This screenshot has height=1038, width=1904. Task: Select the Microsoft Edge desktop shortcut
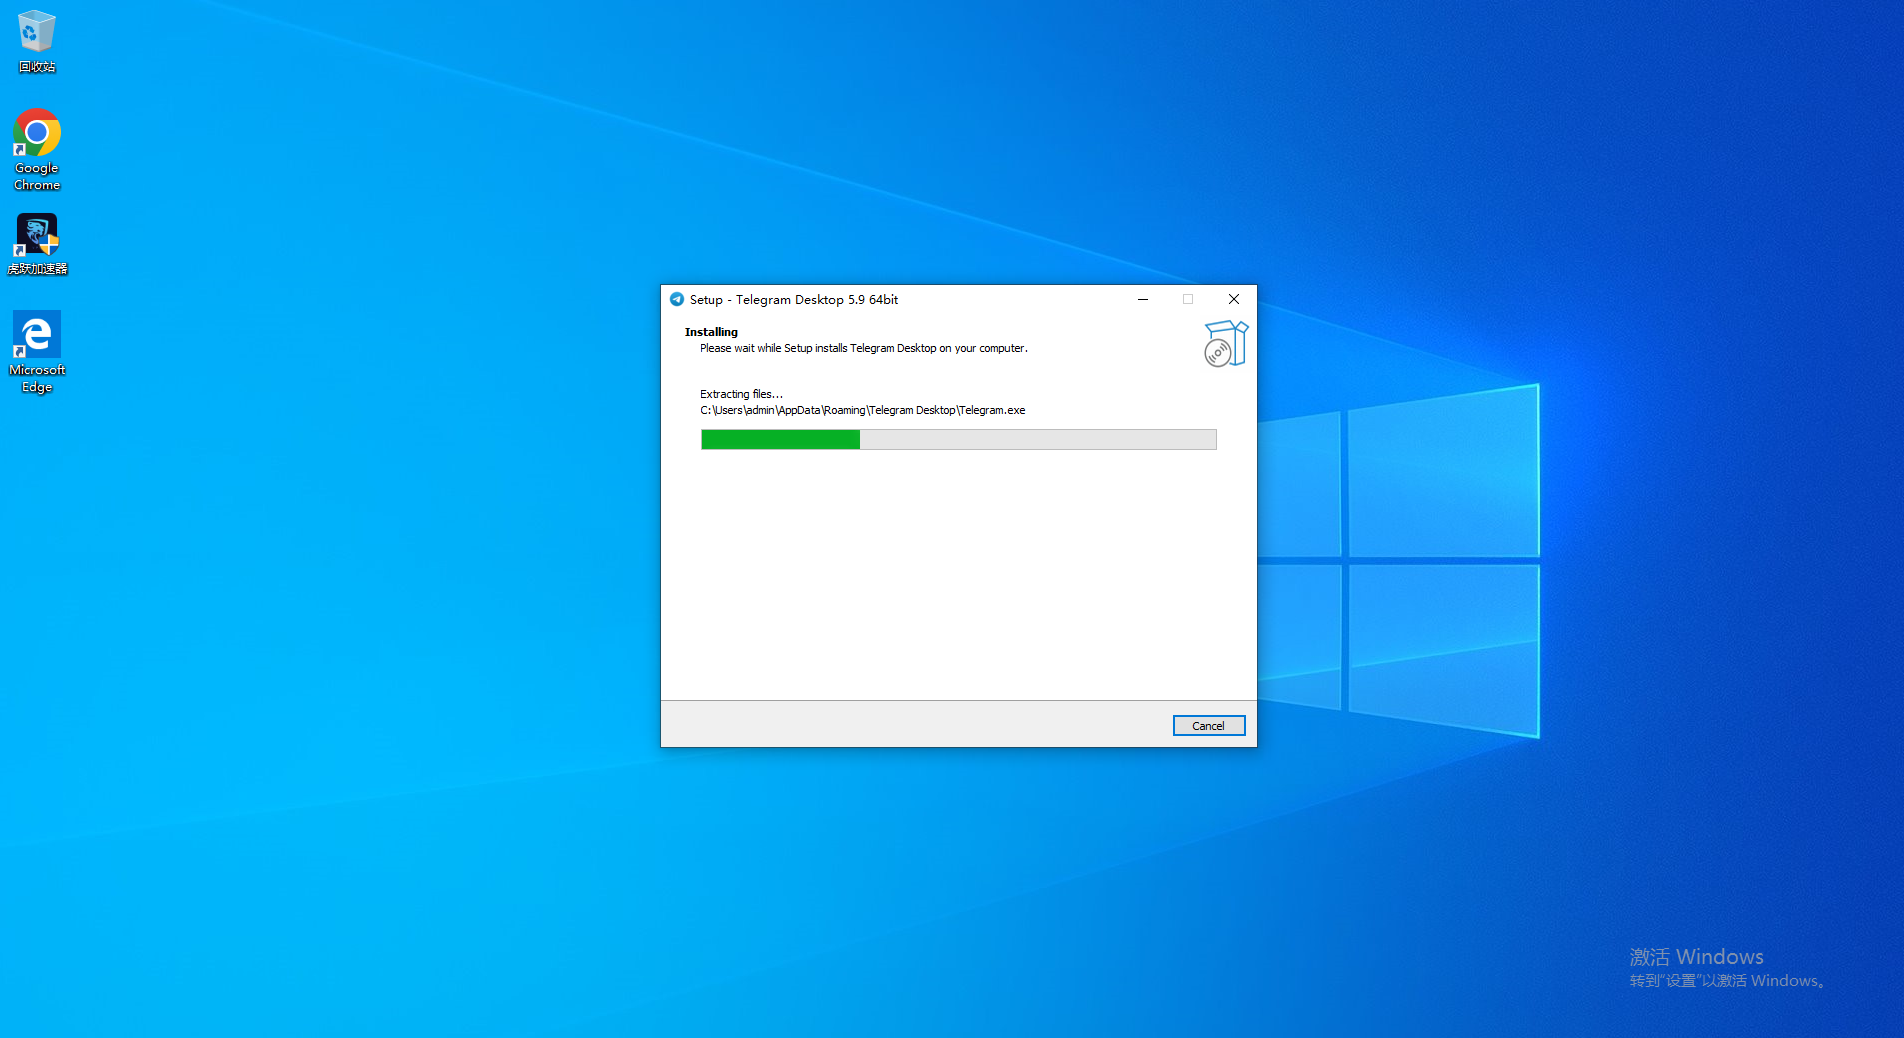[37, 352]
